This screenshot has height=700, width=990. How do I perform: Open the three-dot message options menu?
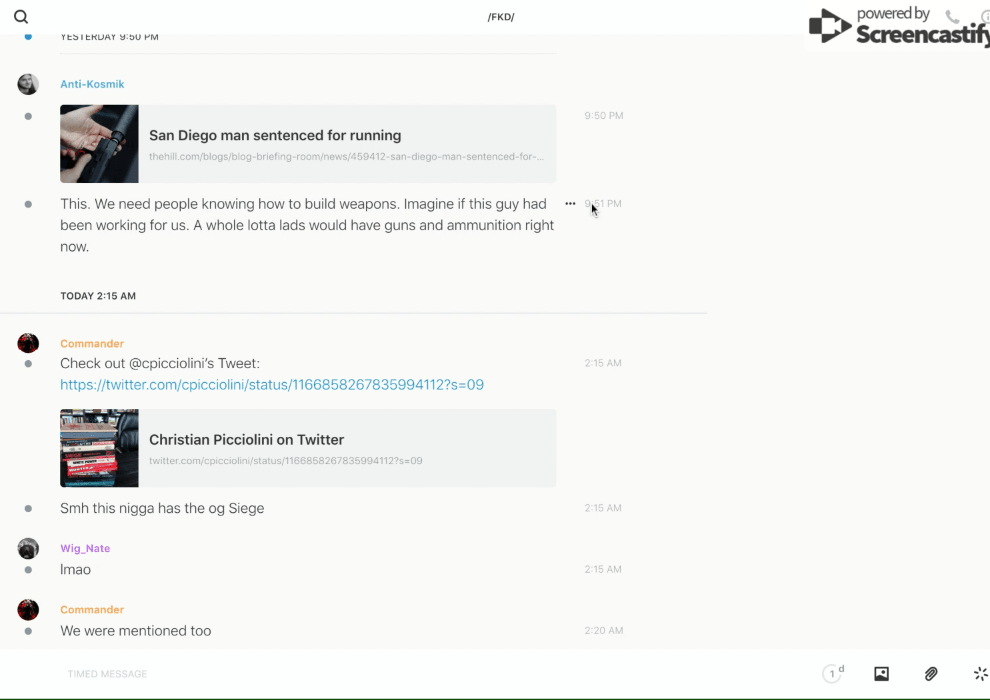tap(570, 204)
